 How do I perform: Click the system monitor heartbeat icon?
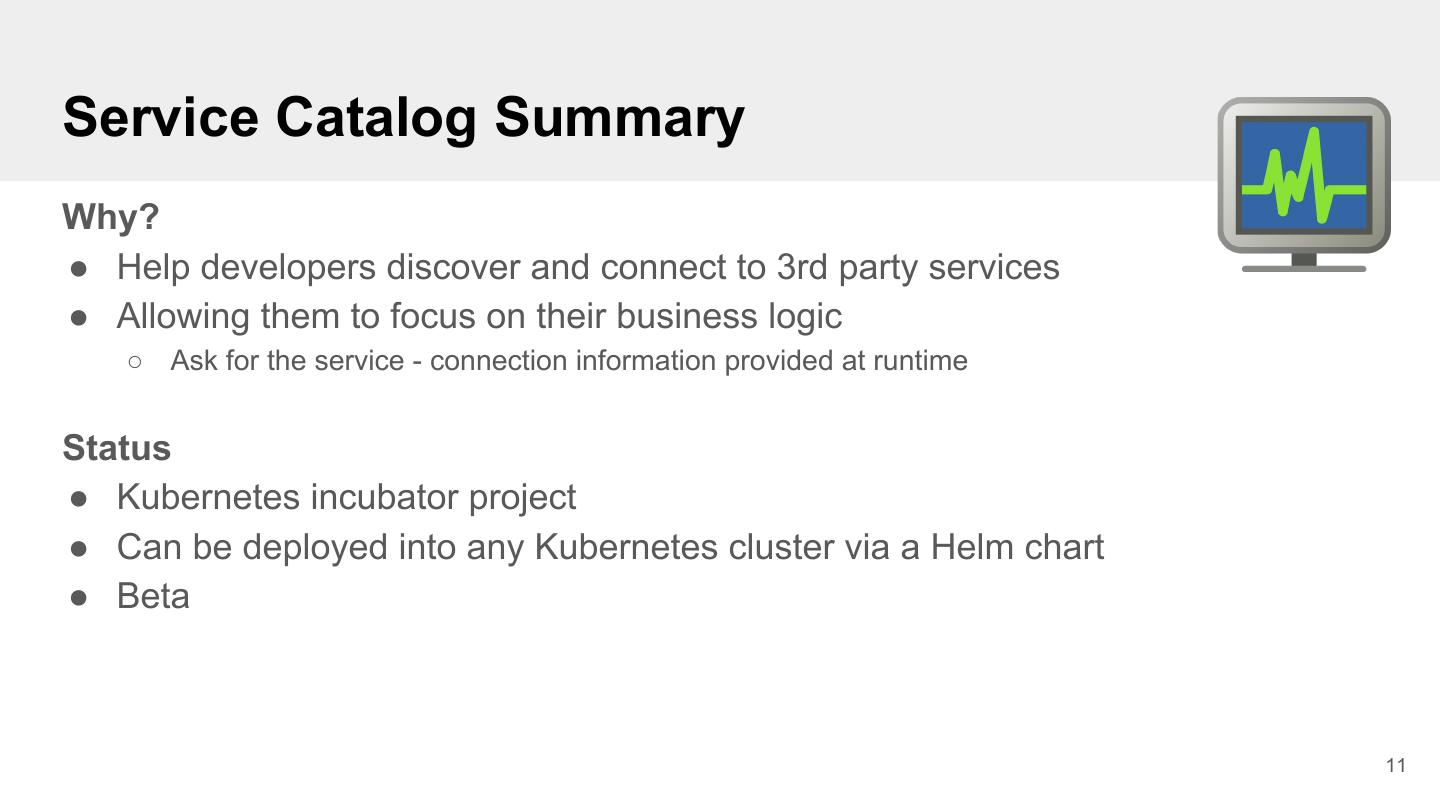point(1303,180)
